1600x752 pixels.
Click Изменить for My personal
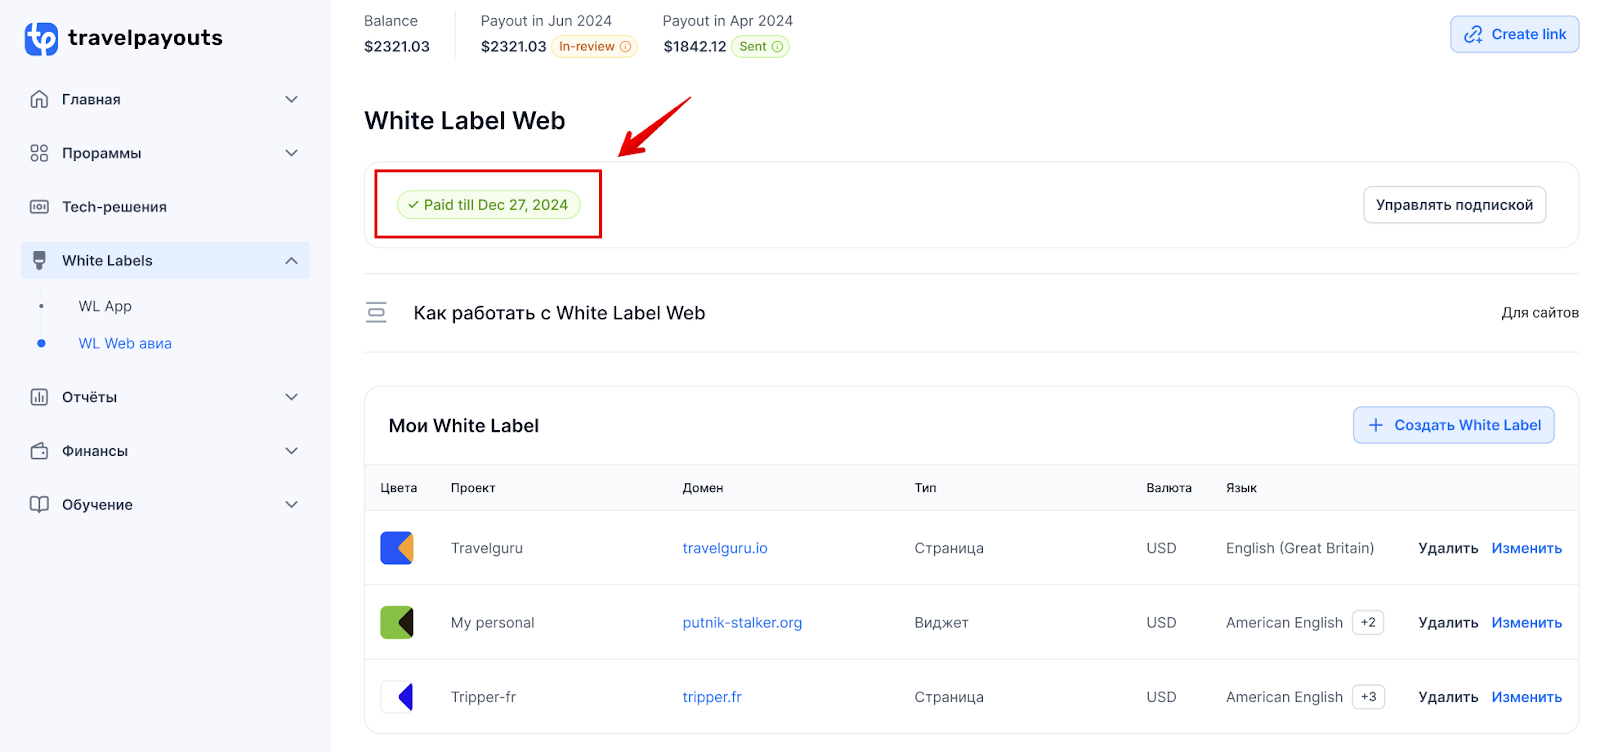click(1526, 622)
